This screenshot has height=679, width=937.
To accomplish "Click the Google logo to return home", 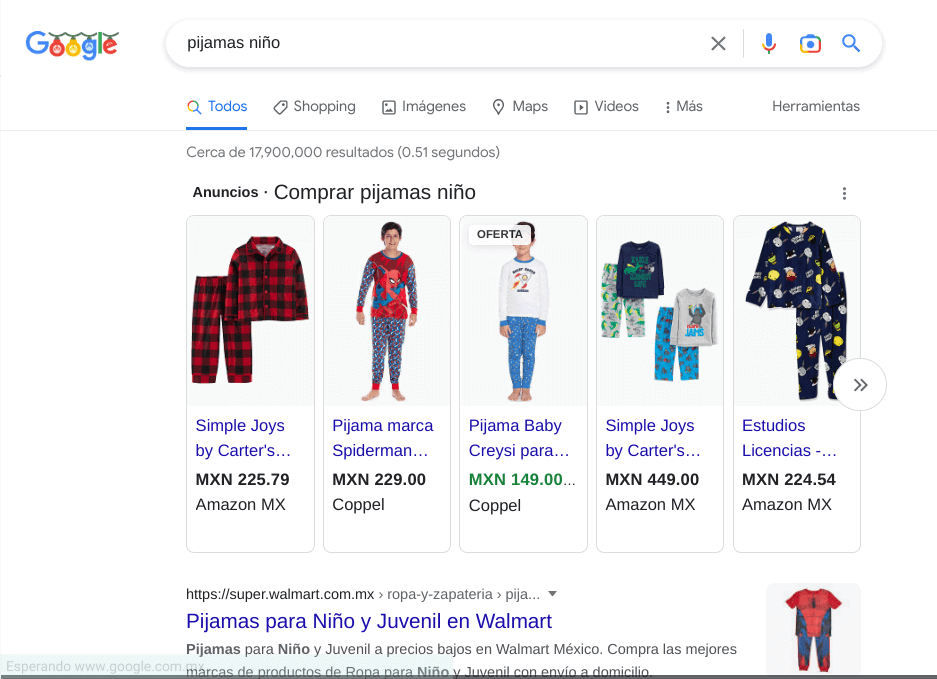I will [71, 44].
